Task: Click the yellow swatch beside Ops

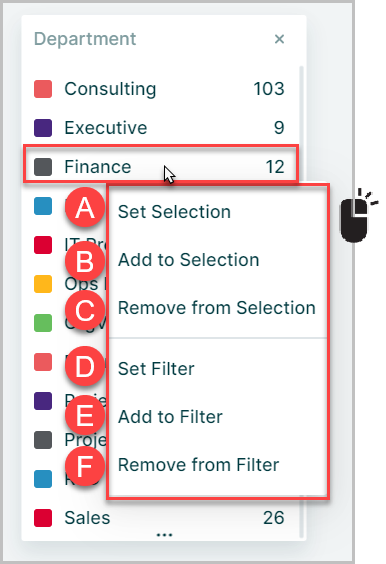Action: (43, 284)
